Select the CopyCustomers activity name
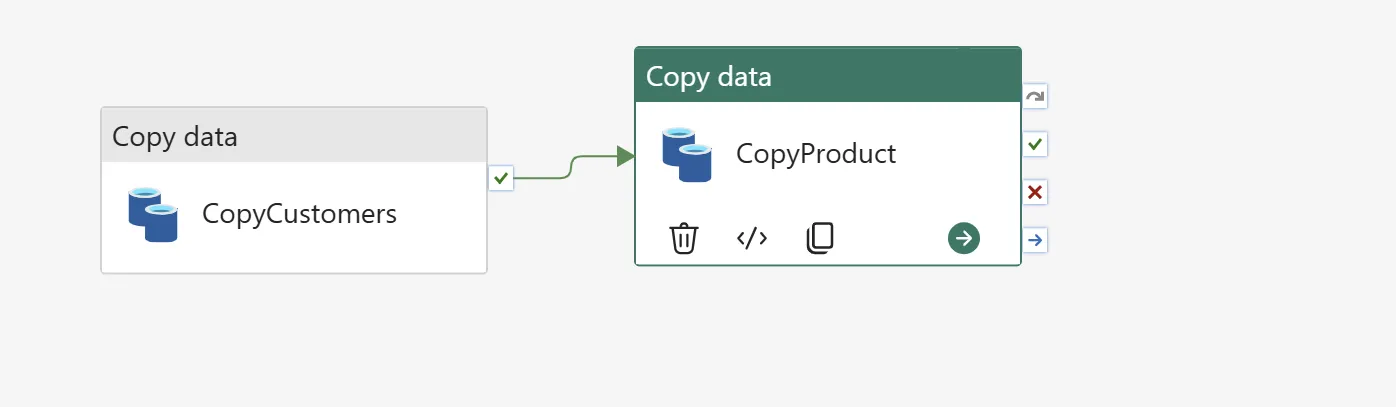The width and height of the screenshot is (1396, 407). (299, 214)
